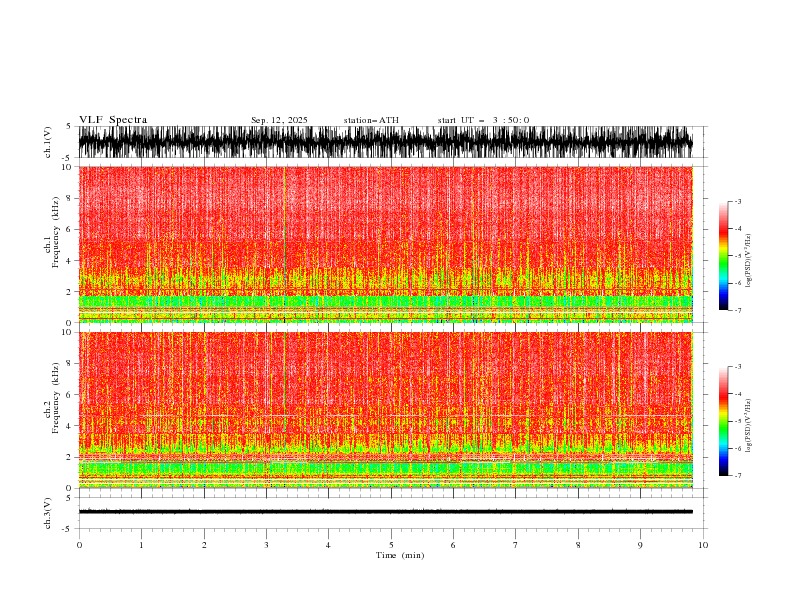The height and width of the screenshot is (612, 792).
Task: Click the upper PSD color scale bar
Action: click(724, 256)
